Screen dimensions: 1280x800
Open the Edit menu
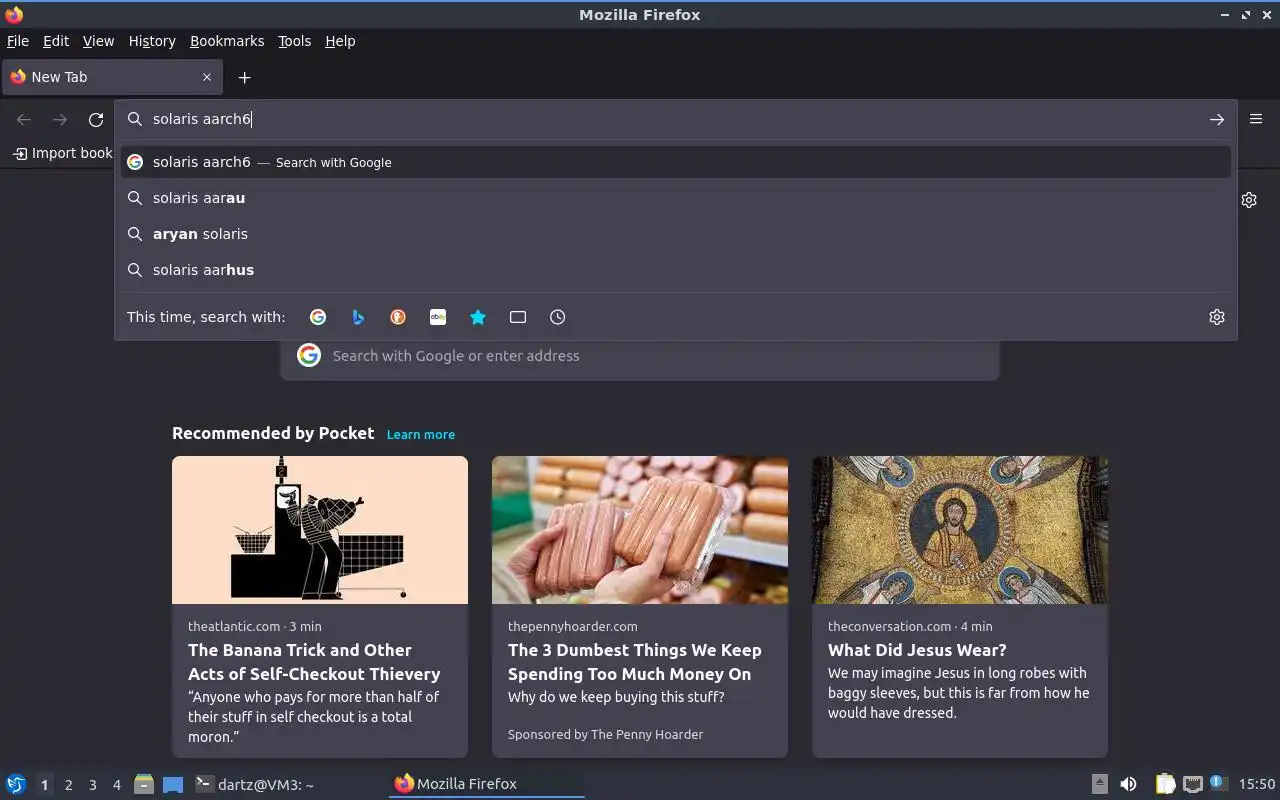[x=56, y=41]
